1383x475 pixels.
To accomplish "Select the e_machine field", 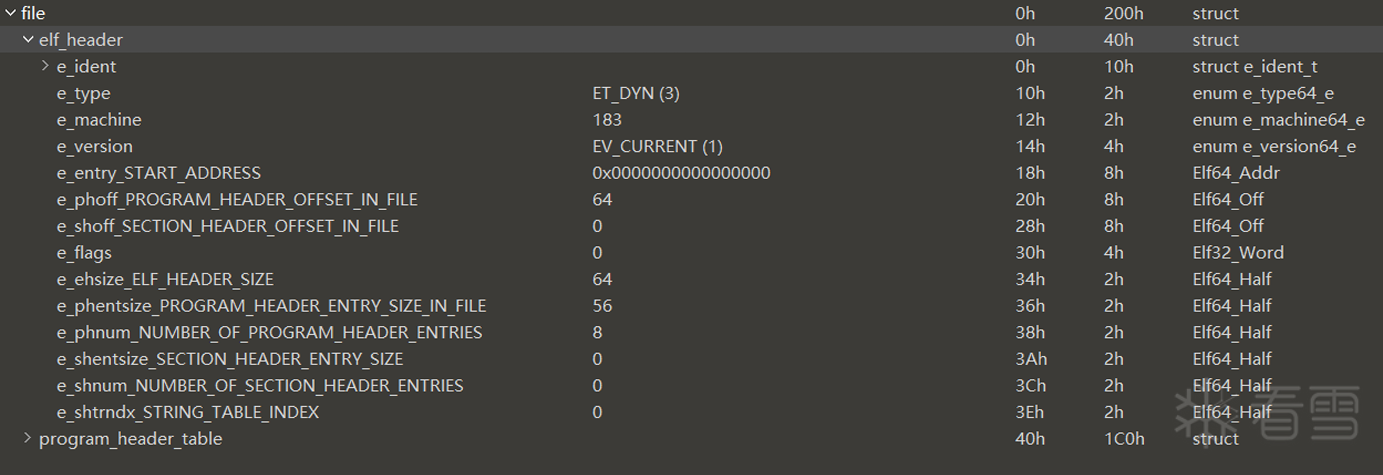I will click(99, 120).
